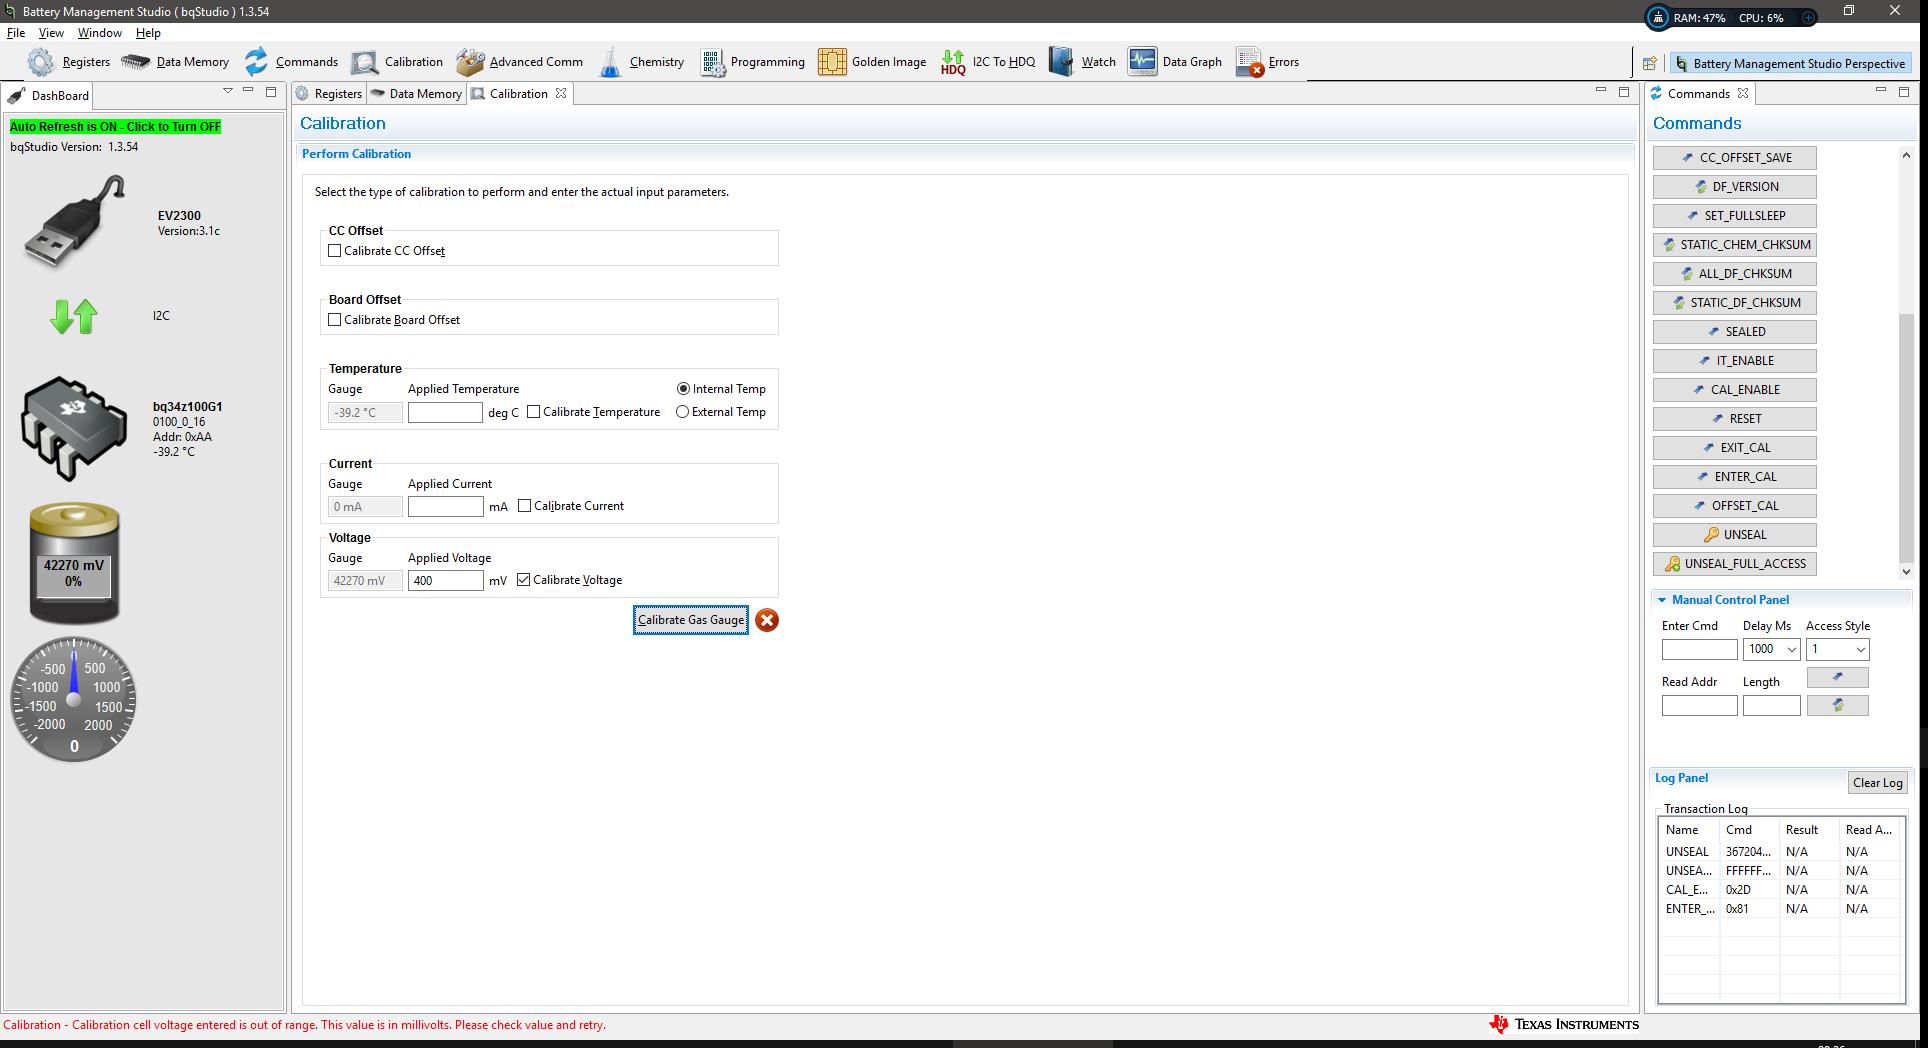Enable Calibrate Temperature checkbox

[x=534, y=412]
